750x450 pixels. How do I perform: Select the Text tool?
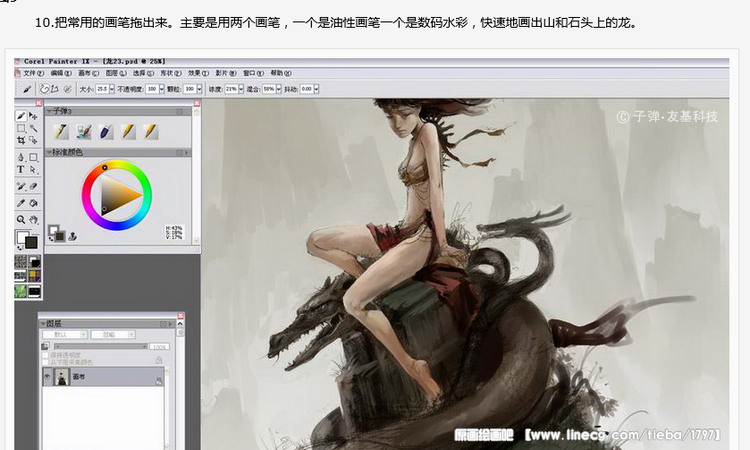(21, 169)
